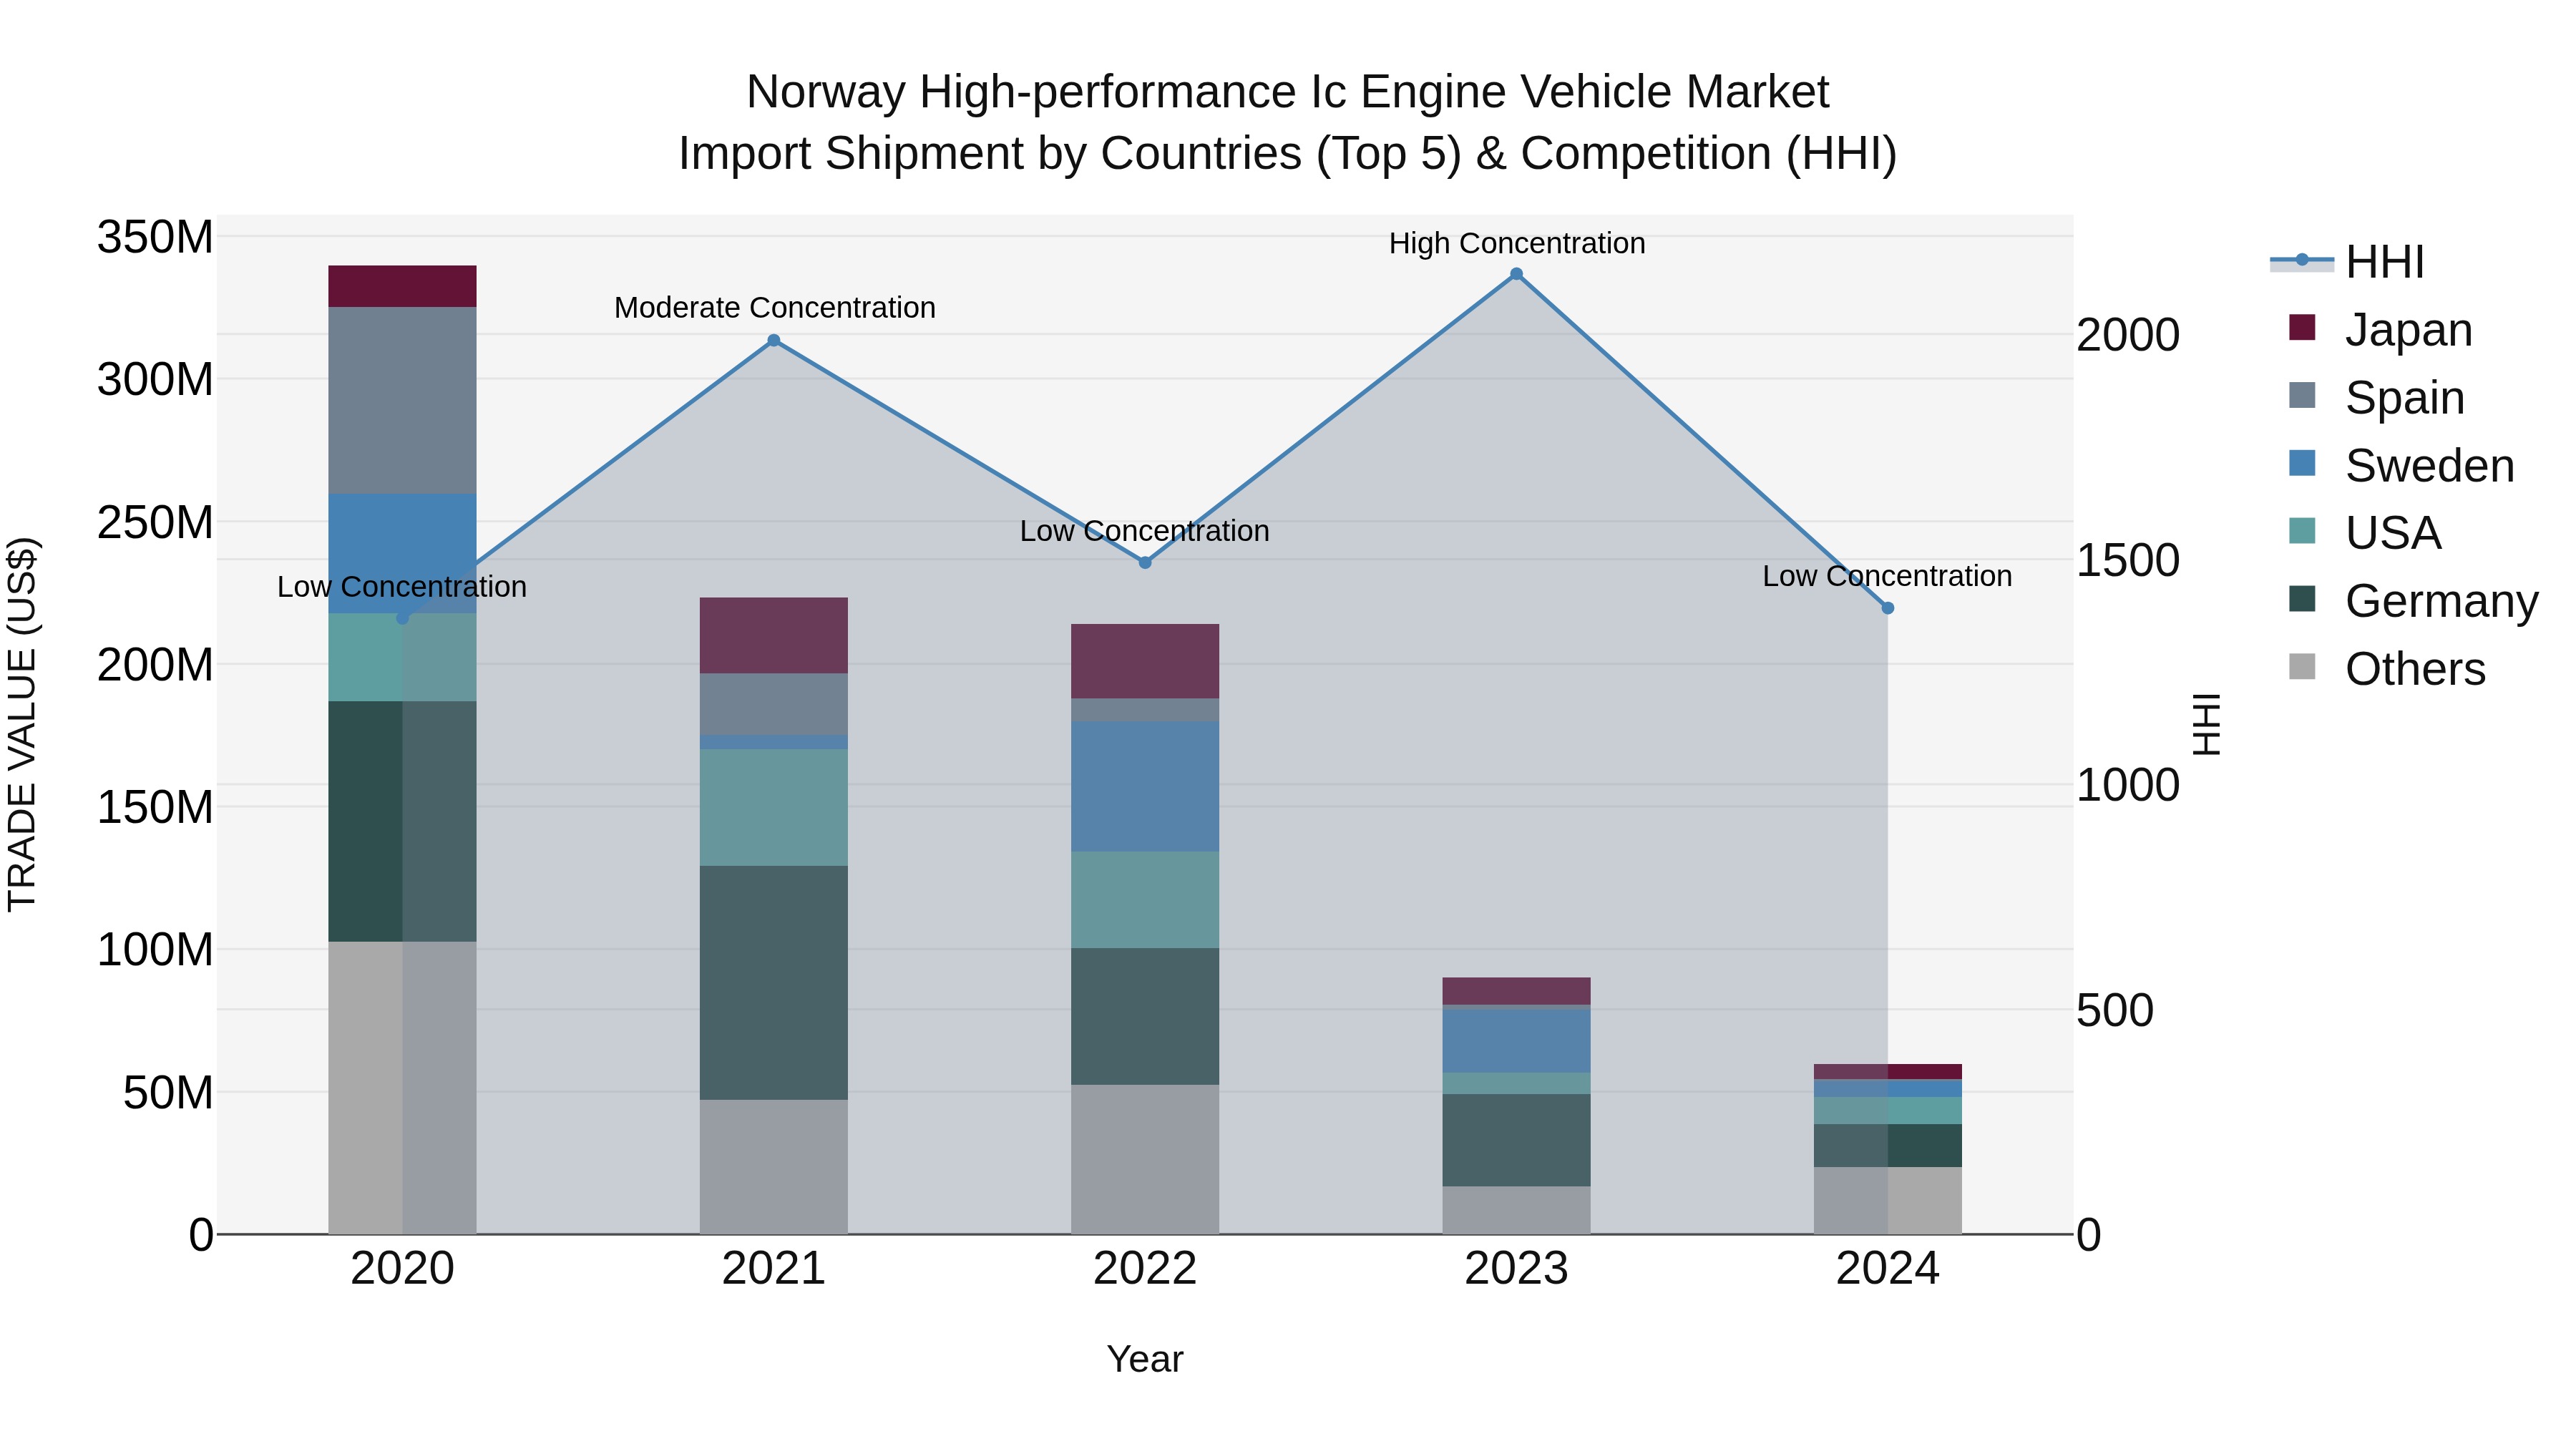Click the 2021 x-axis label
Screen dimensions: 2576x1449
(773, 1269)
